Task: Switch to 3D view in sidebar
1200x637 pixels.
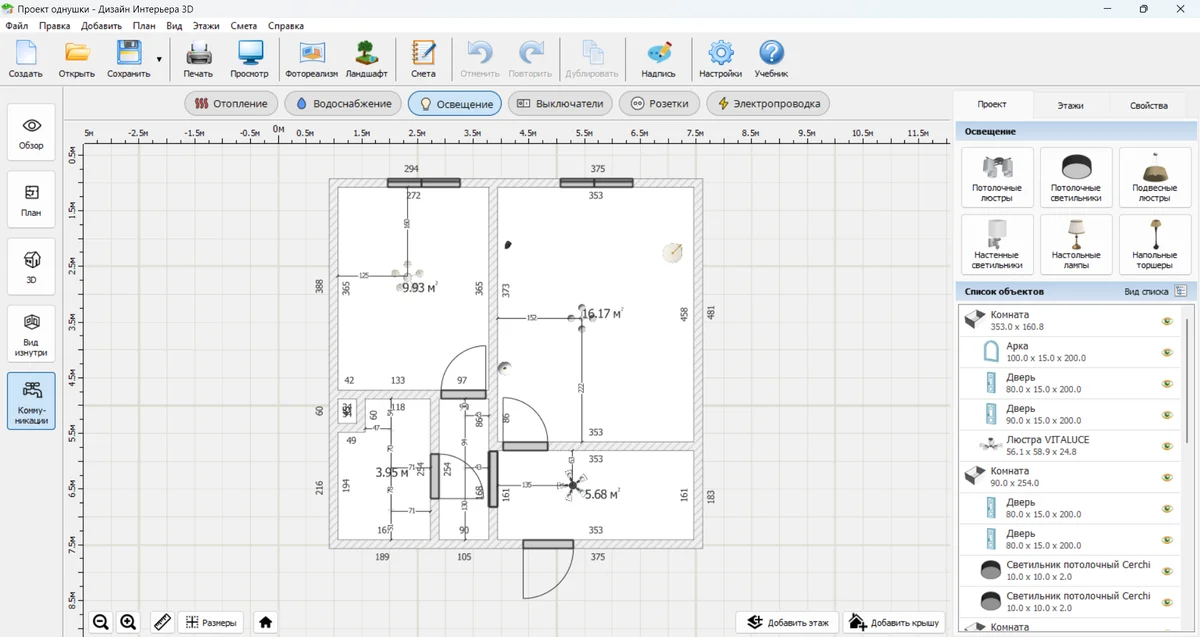Action: (x=31, y=265)
